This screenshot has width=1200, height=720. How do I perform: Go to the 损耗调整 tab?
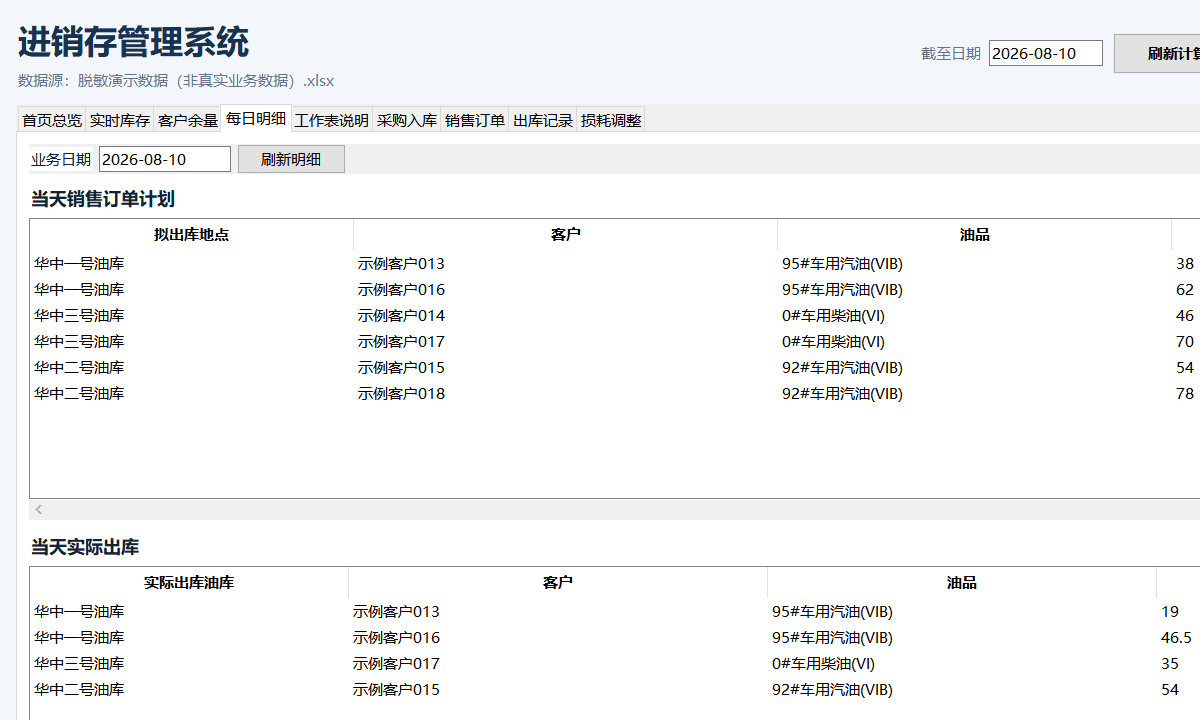[611, 121]
